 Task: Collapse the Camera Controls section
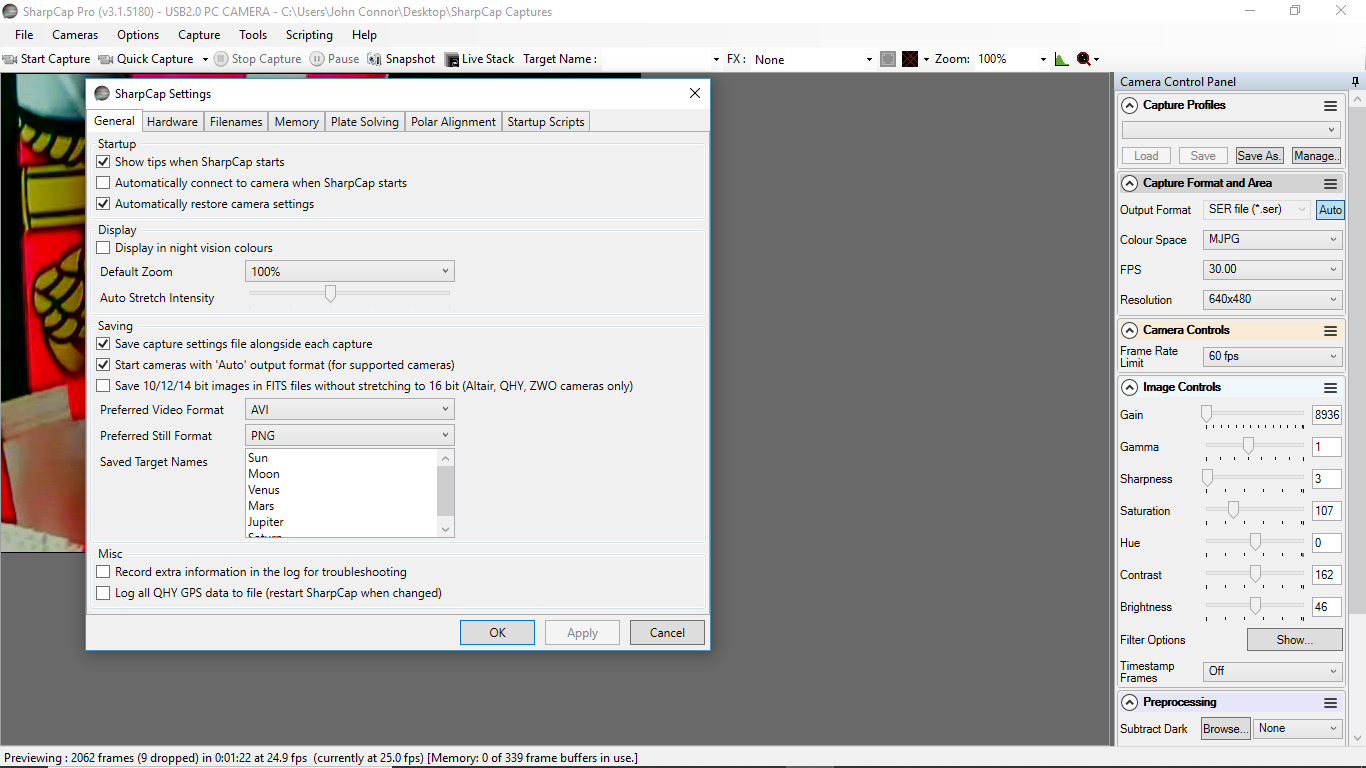coord(1130,330)
